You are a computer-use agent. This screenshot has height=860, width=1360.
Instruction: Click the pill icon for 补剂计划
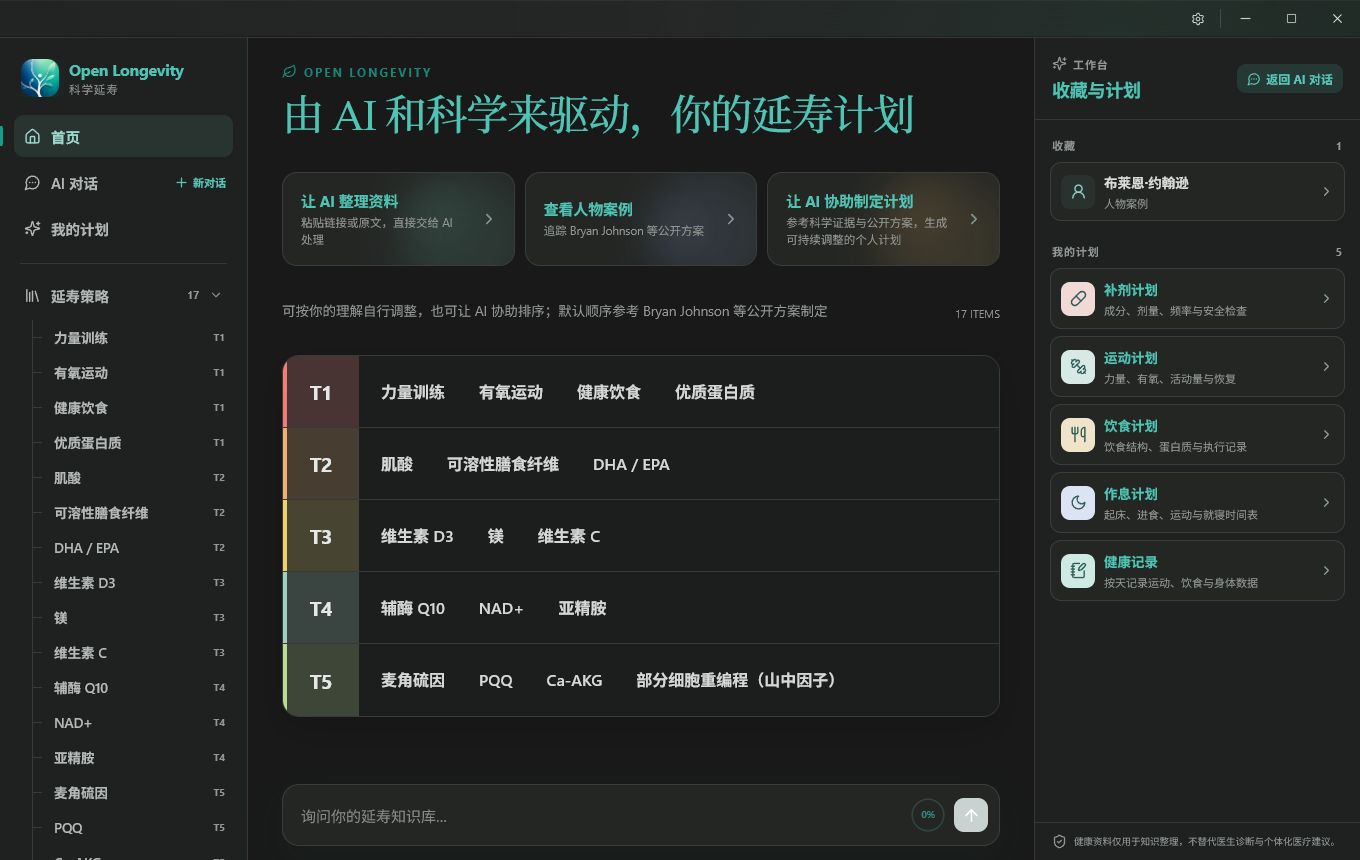tap(1078, 299)
